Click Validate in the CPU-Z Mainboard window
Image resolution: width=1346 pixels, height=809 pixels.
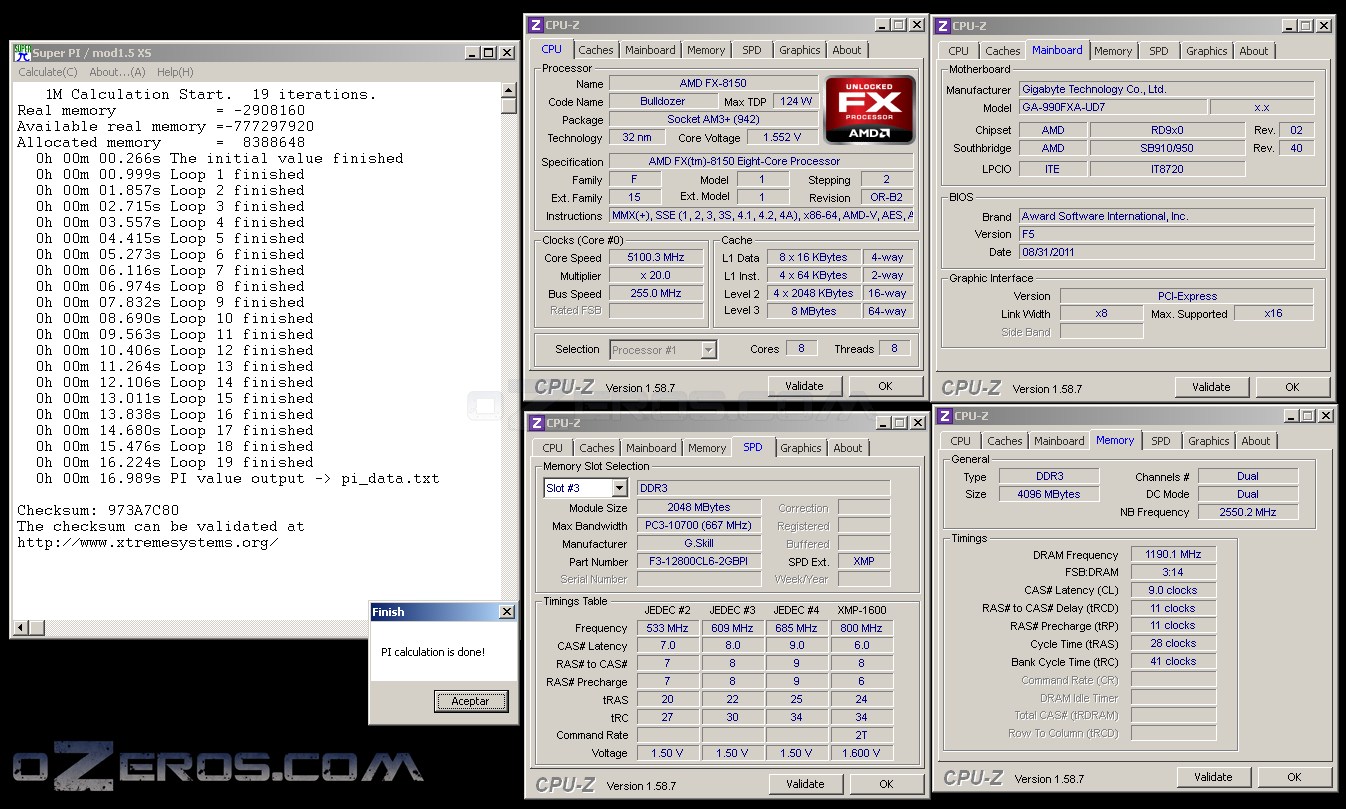[x=1211, y=387]
